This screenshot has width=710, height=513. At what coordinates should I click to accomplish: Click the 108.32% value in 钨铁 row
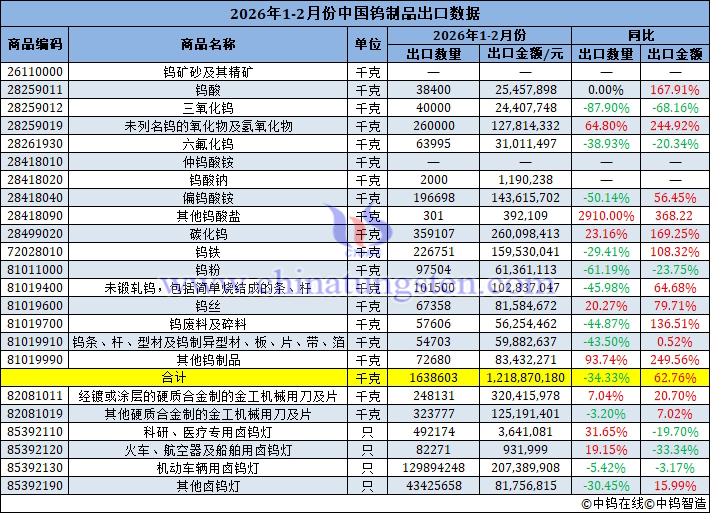(675, 252)
